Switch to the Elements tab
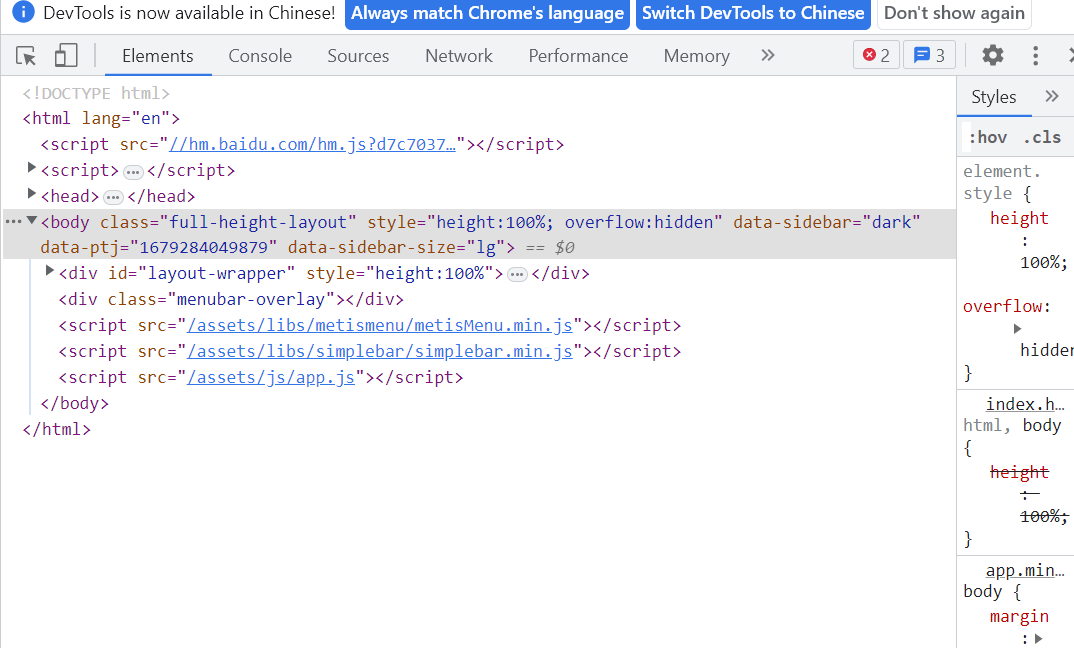The width and height of the screenshot is (1074, 648). pos(158,55)
